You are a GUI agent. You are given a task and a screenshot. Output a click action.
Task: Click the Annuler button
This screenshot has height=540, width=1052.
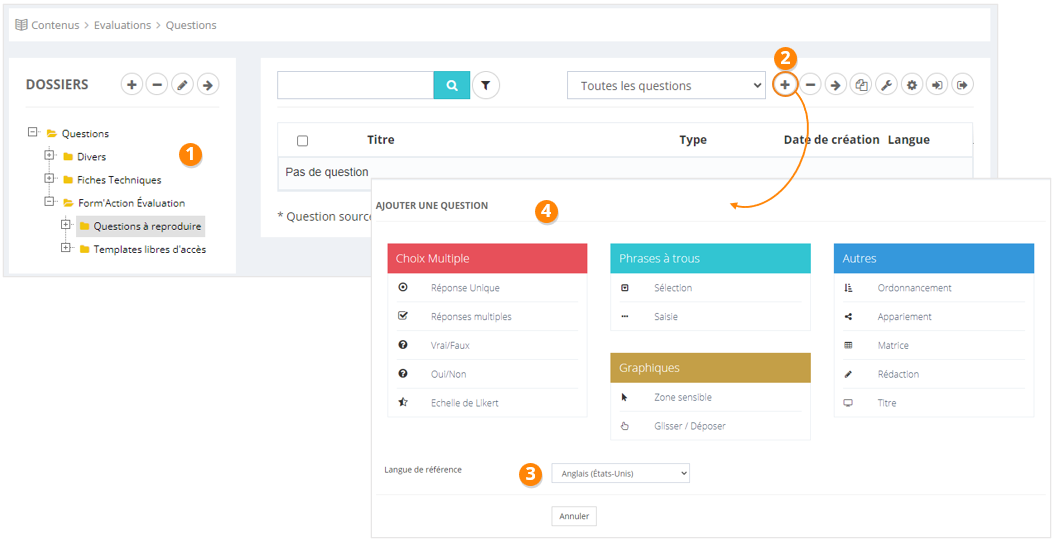pyautogui.click(x=574, y=516)
